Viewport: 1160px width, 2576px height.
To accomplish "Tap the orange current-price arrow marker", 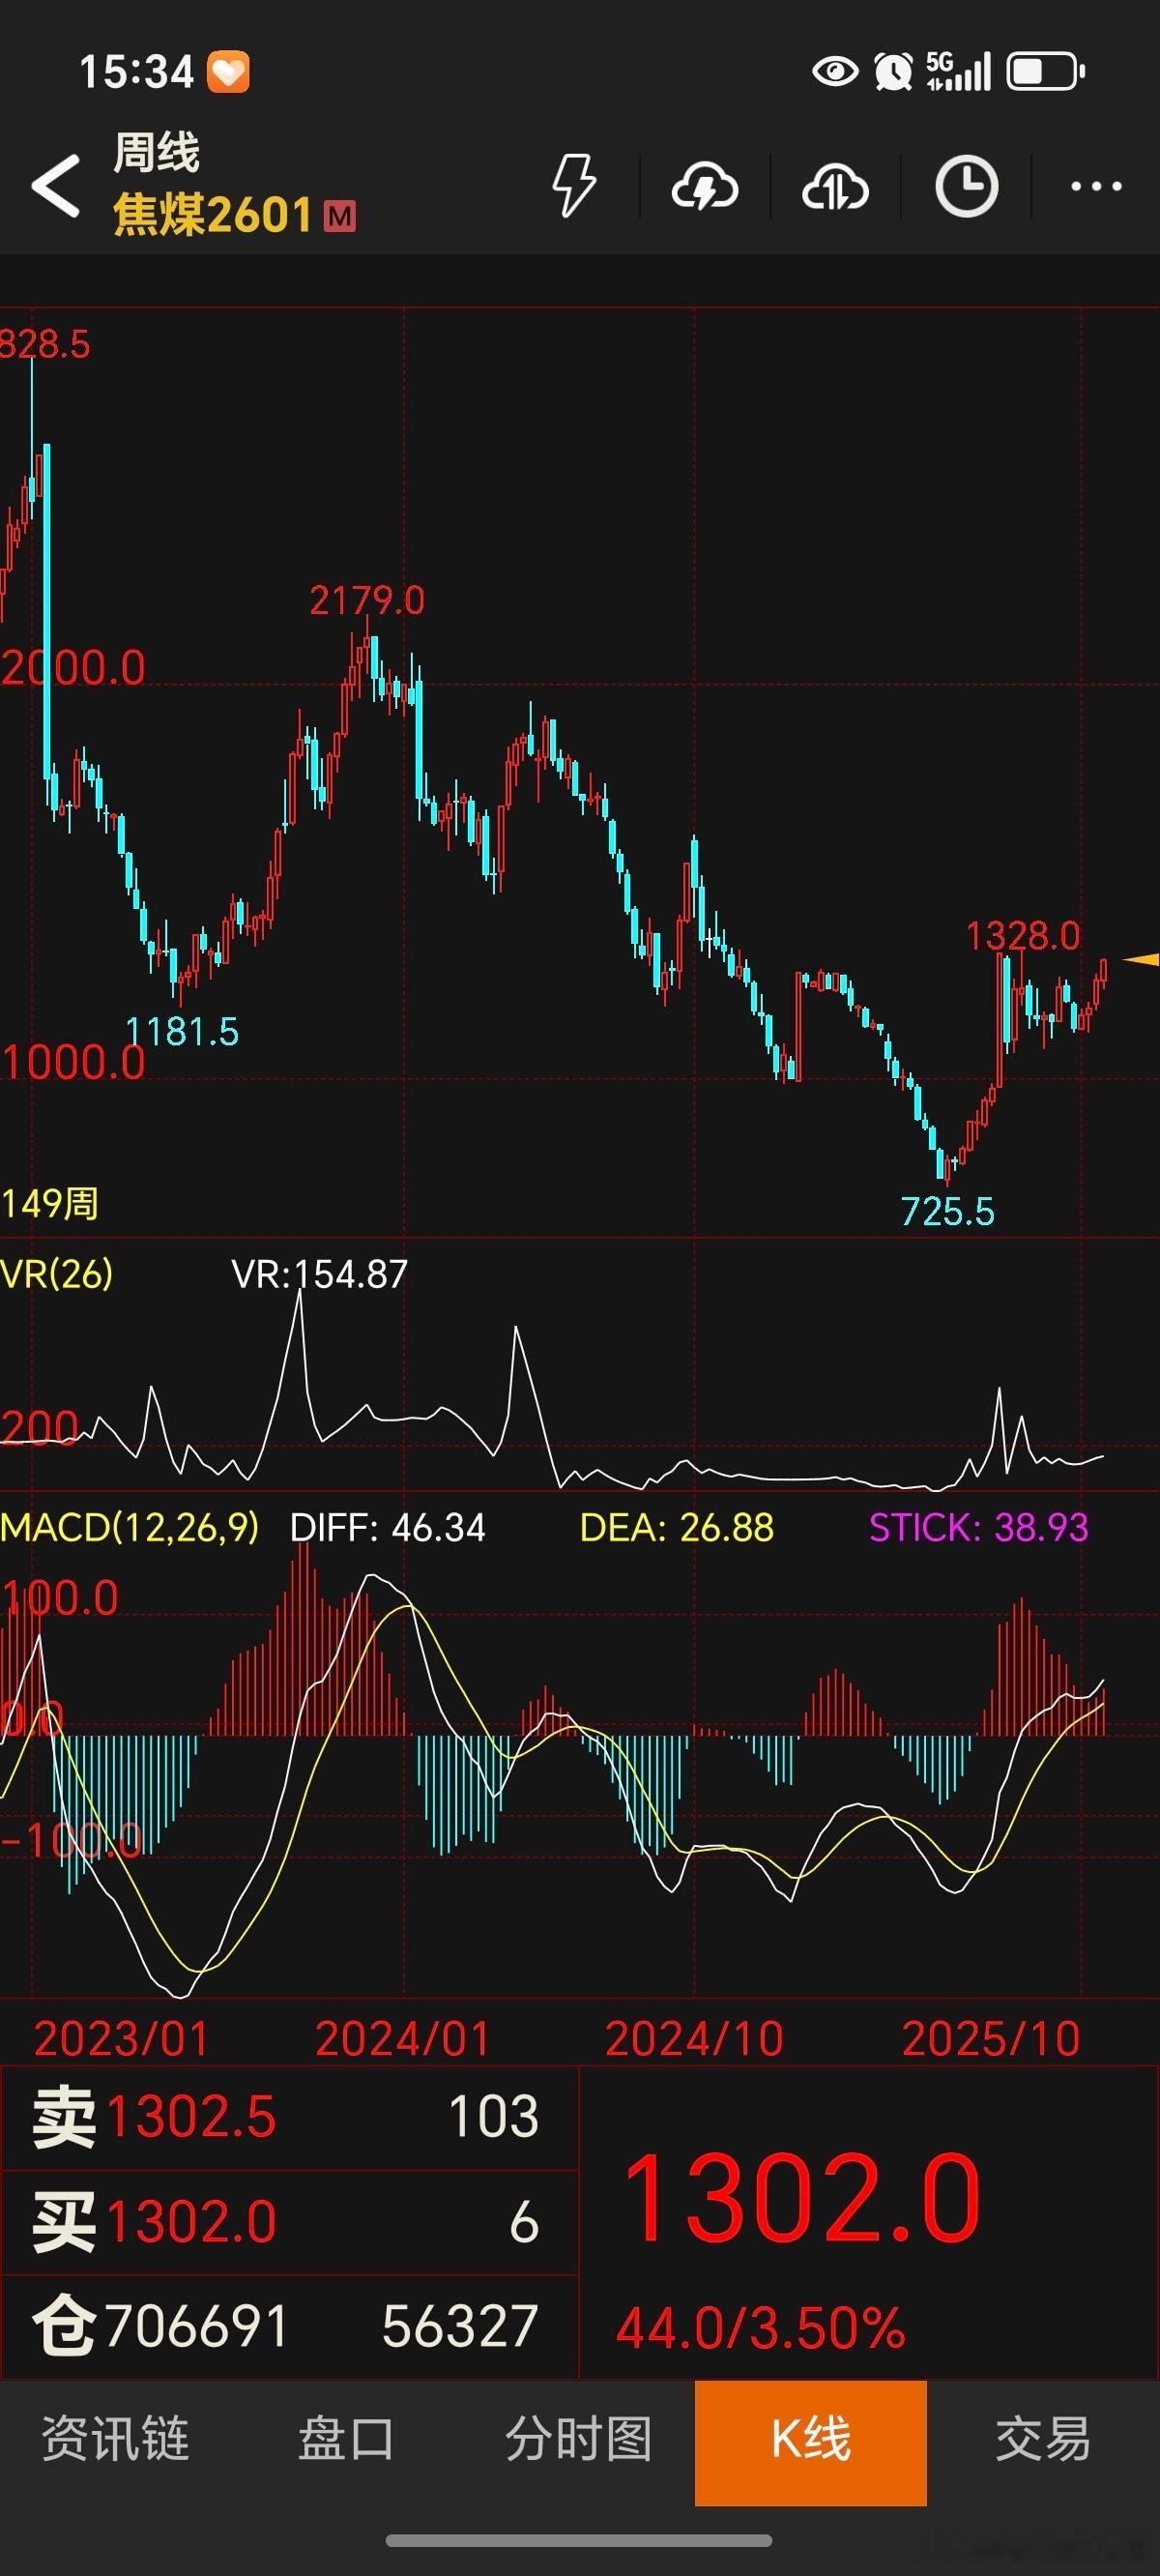I will 1141,960.
